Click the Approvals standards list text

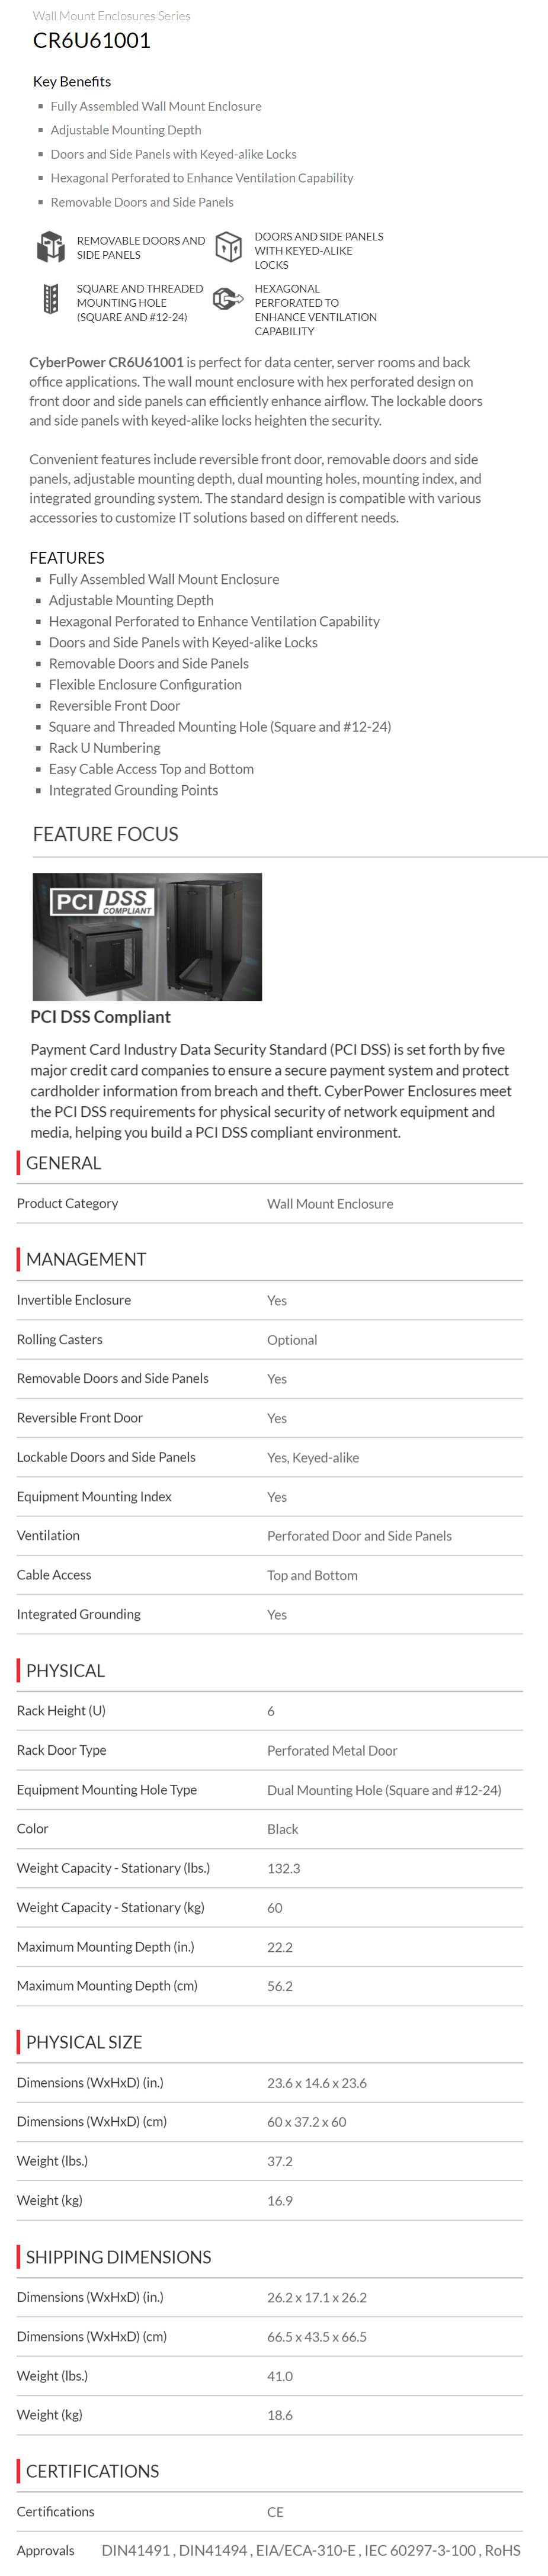[x=311, y=2550]
